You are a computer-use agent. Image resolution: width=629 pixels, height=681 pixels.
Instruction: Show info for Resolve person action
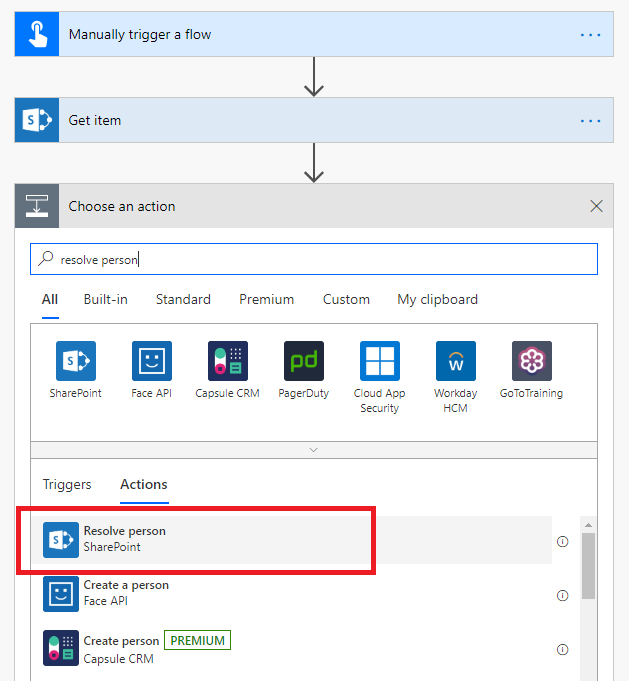562,541
